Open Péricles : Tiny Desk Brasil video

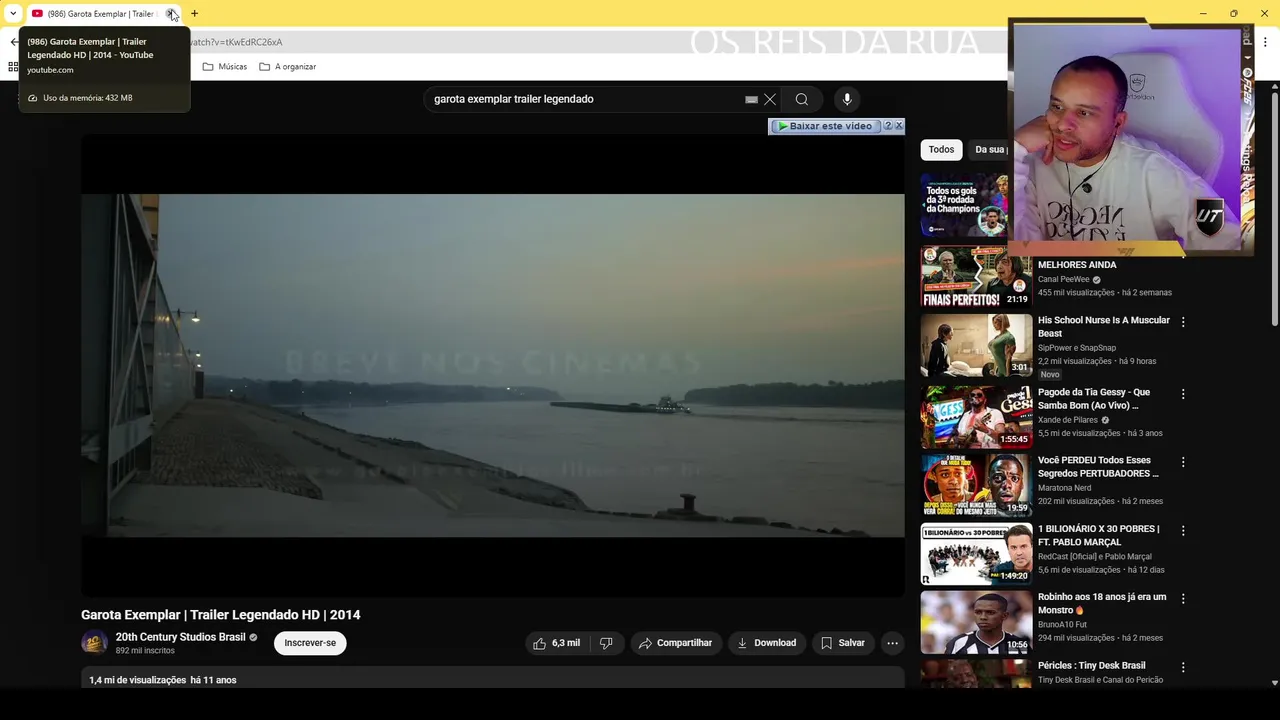1092,665
